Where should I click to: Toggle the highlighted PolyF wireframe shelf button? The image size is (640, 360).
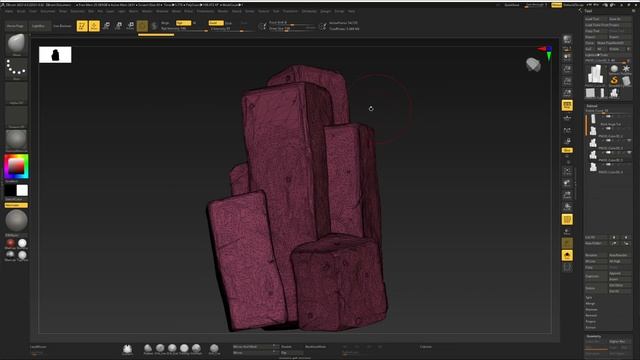click(x=567, y=220)
